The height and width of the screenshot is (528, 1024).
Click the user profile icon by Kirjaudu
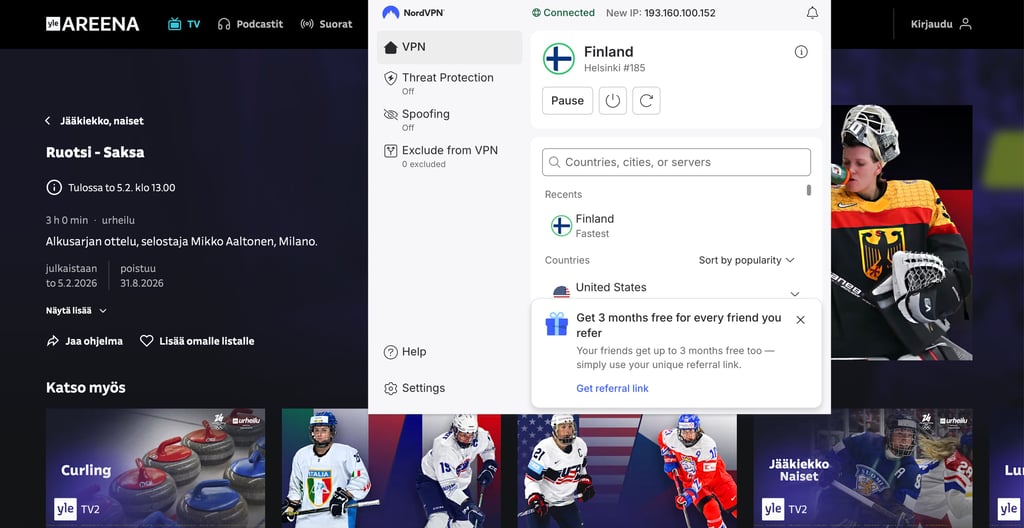pos(966,24)
